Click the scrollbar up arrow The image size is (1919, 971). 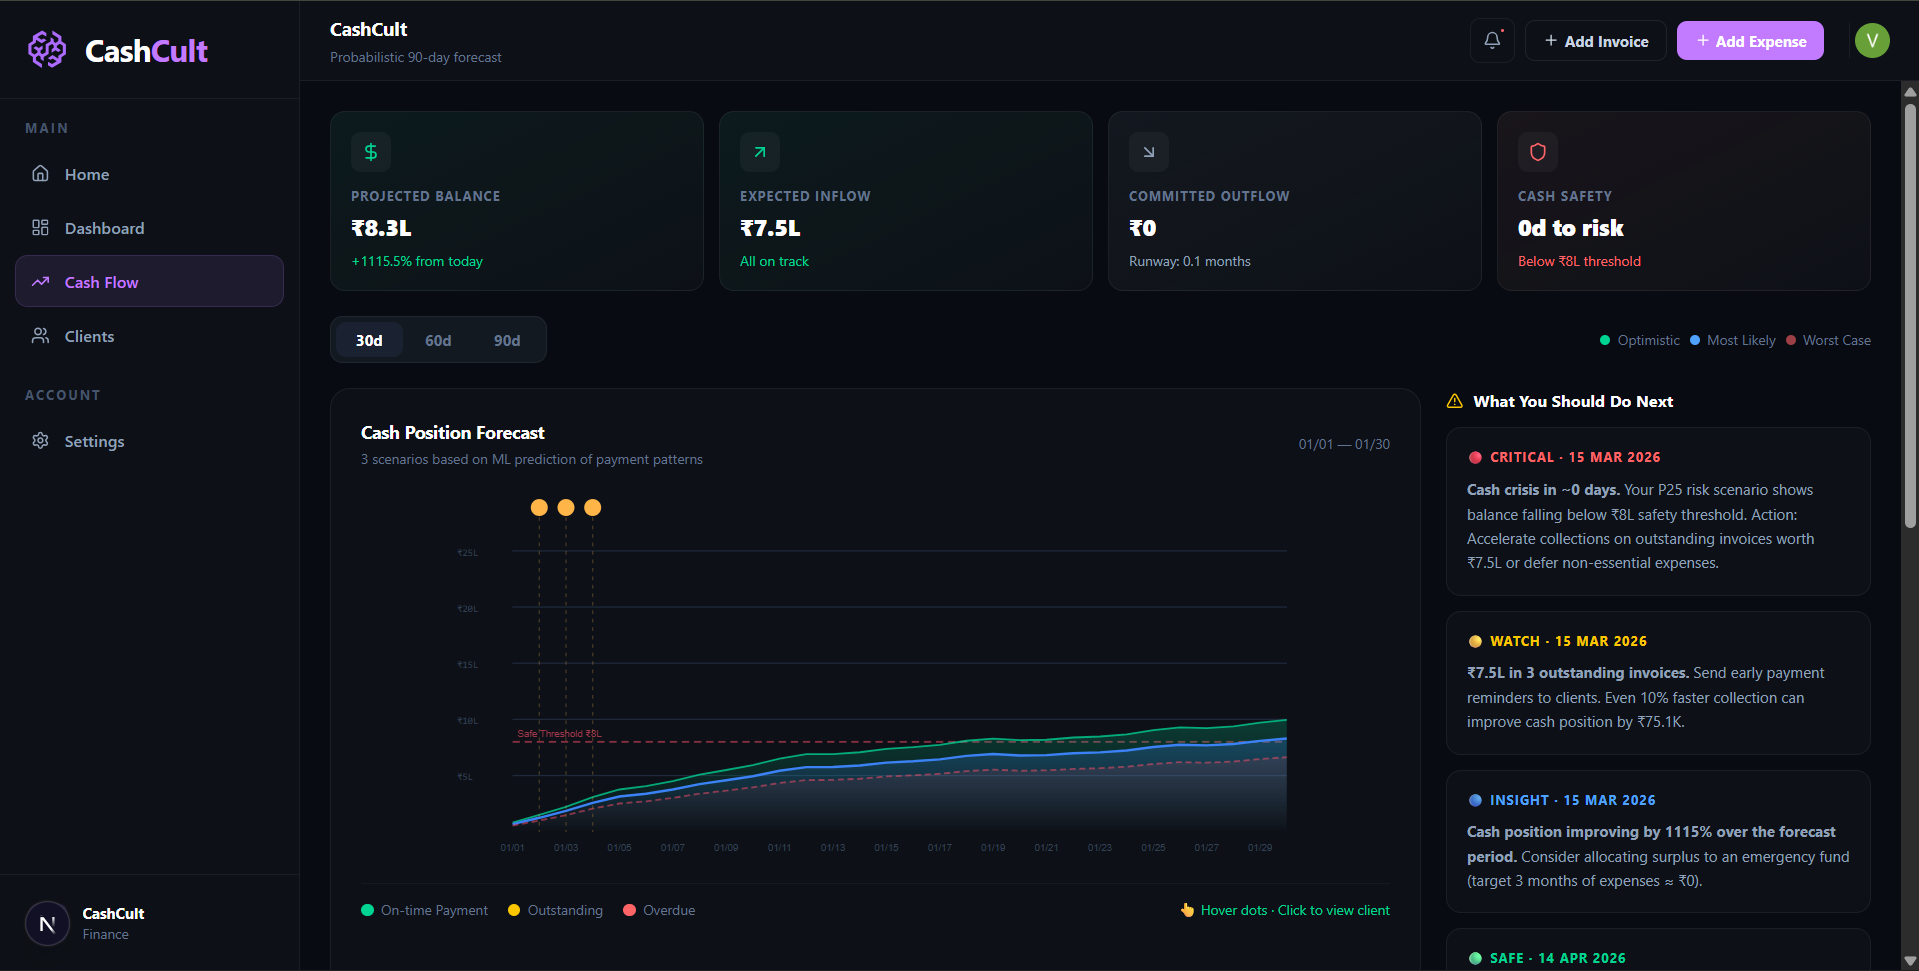[1910, 91]
